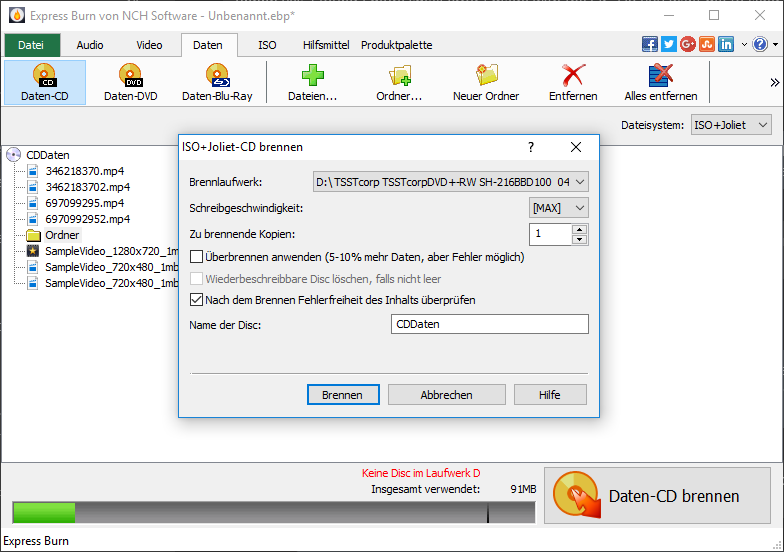The image size is (784, 552).
Task: Open the Facebook share icon
Action: tap(650, 44)
